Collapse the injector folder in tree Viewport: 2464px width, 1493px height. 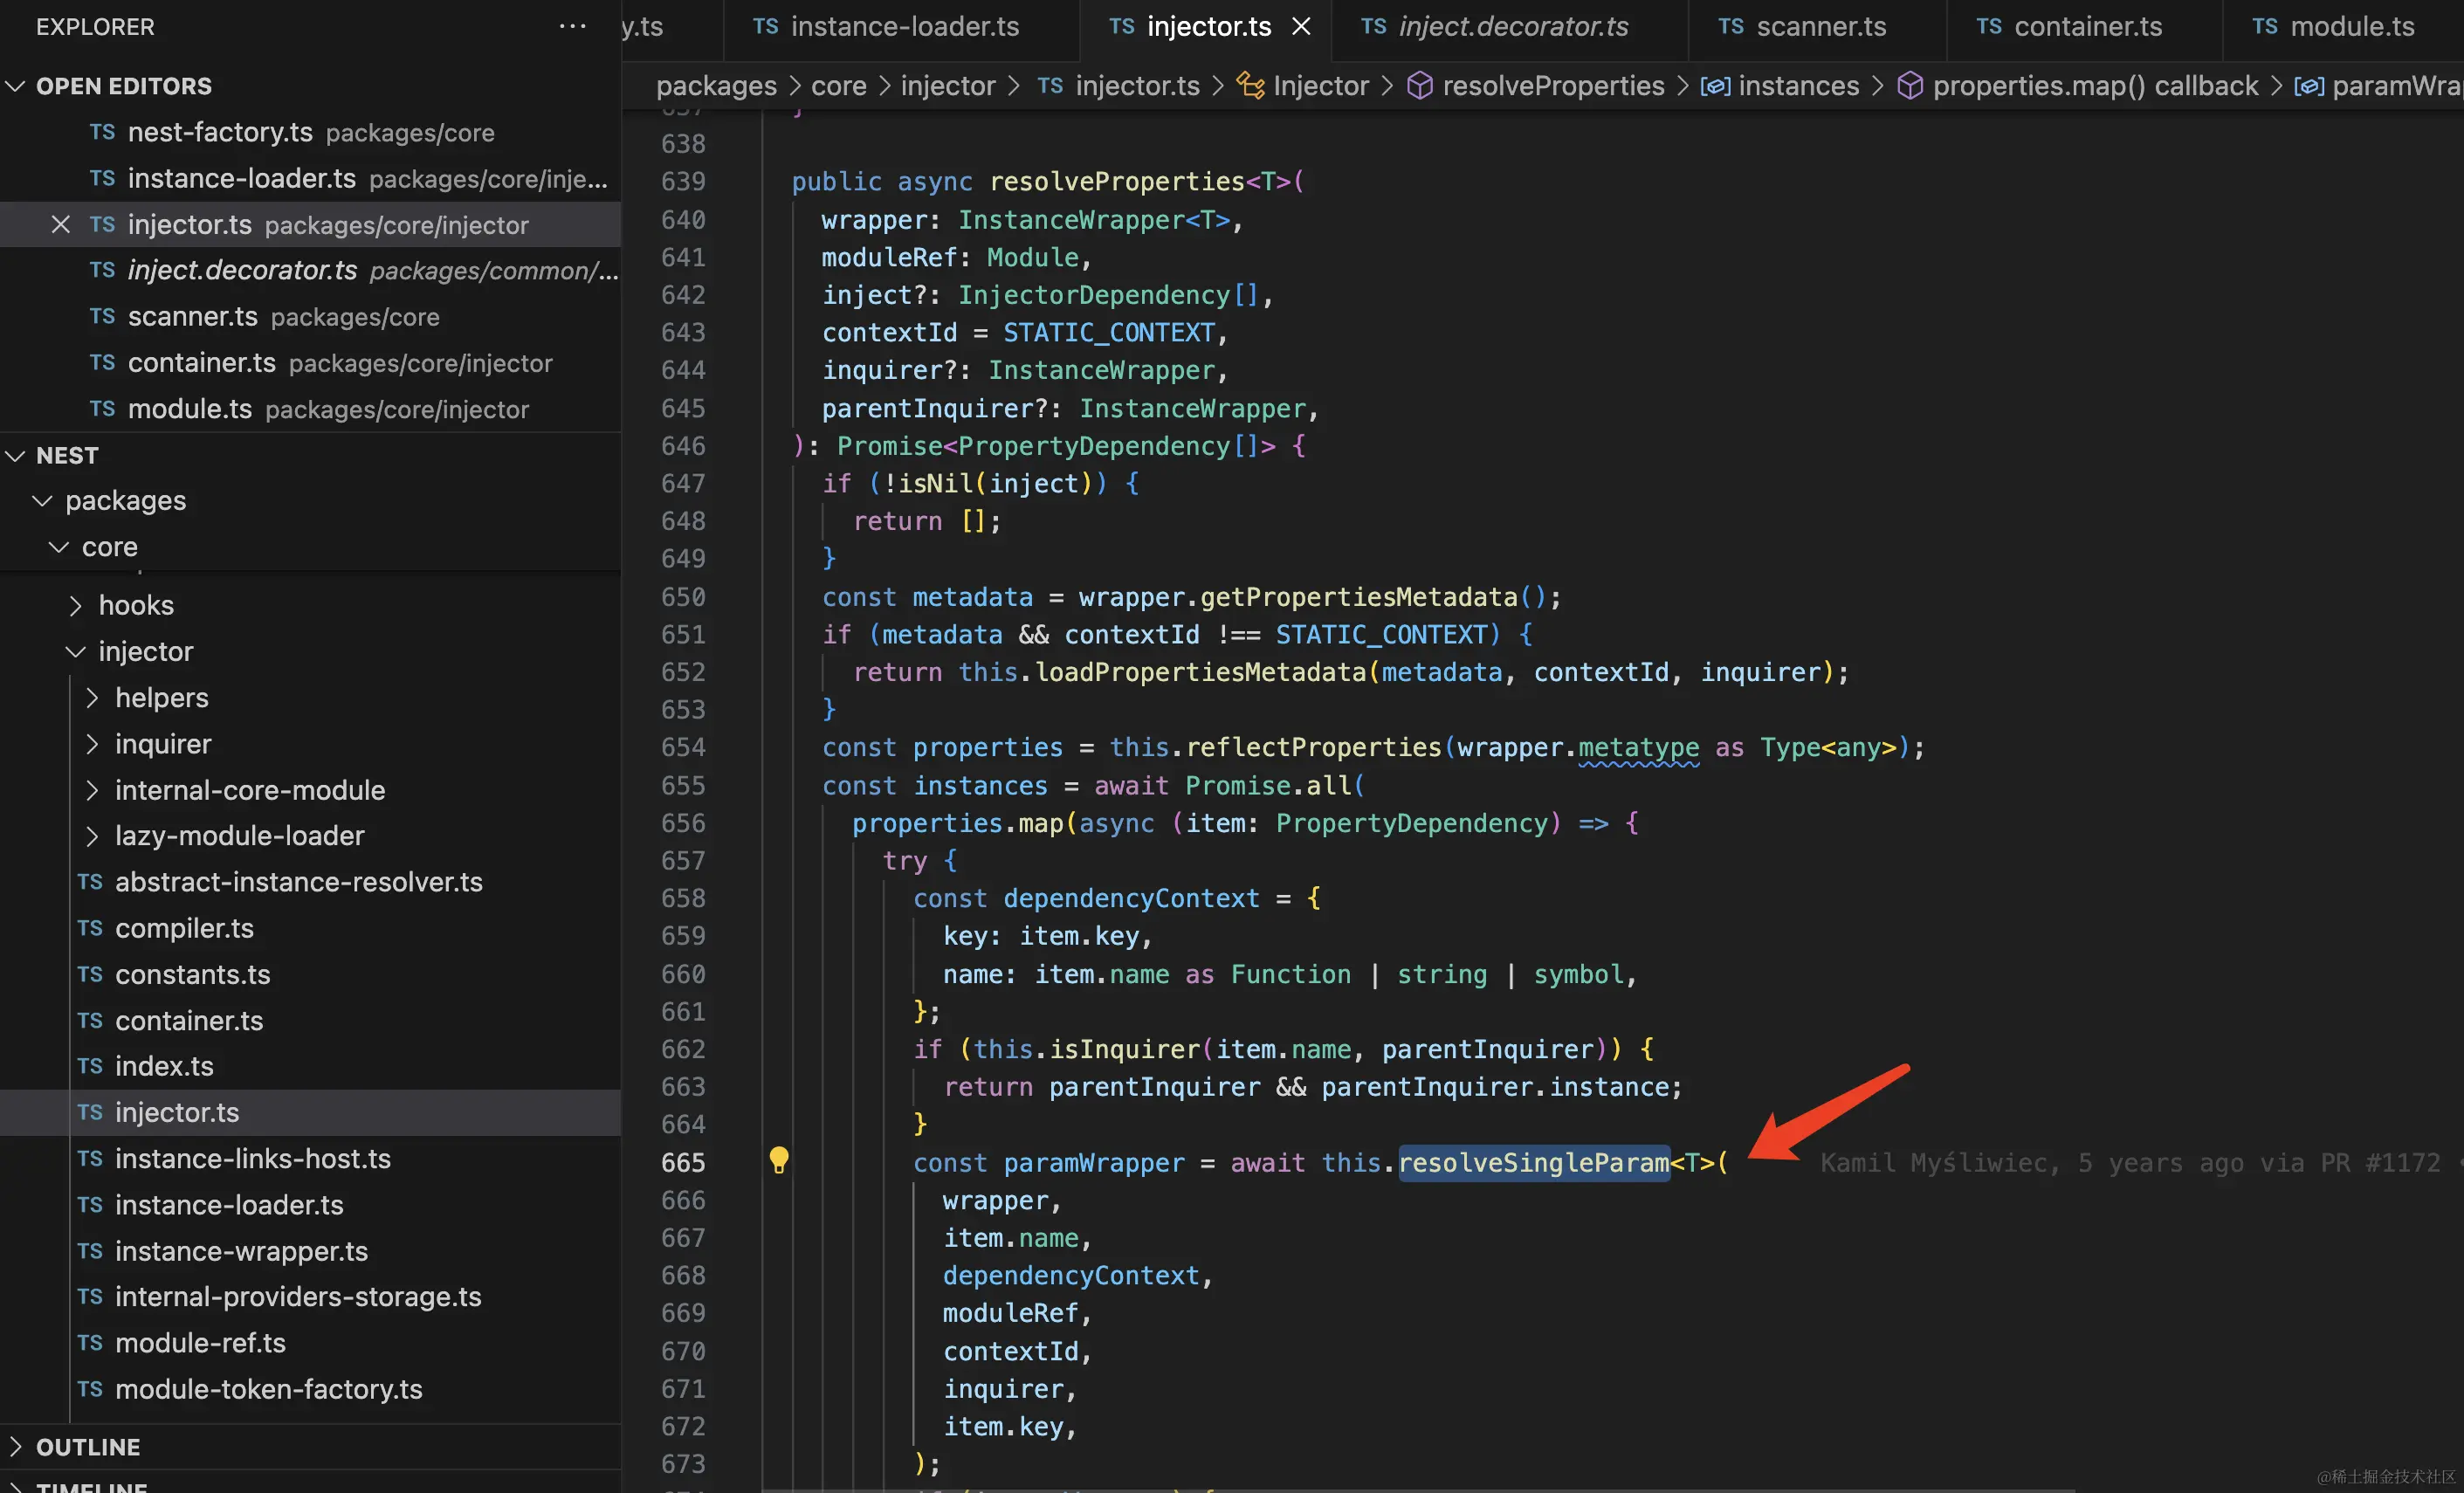tap(76, 651)
